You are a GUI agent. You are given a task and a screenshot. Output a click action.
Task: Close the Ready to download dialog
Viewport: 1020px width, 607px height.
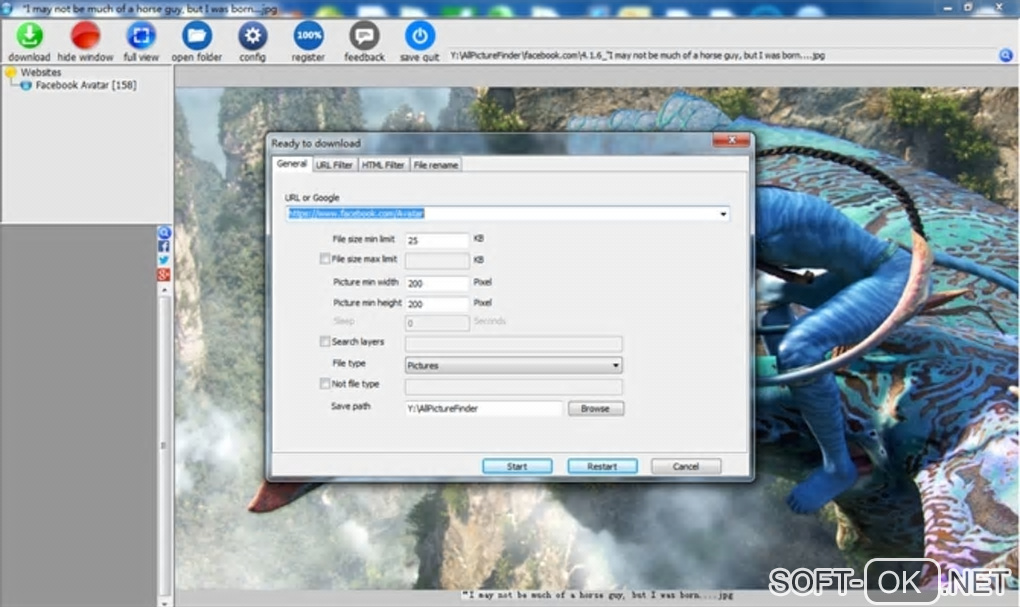coord(732,140)
